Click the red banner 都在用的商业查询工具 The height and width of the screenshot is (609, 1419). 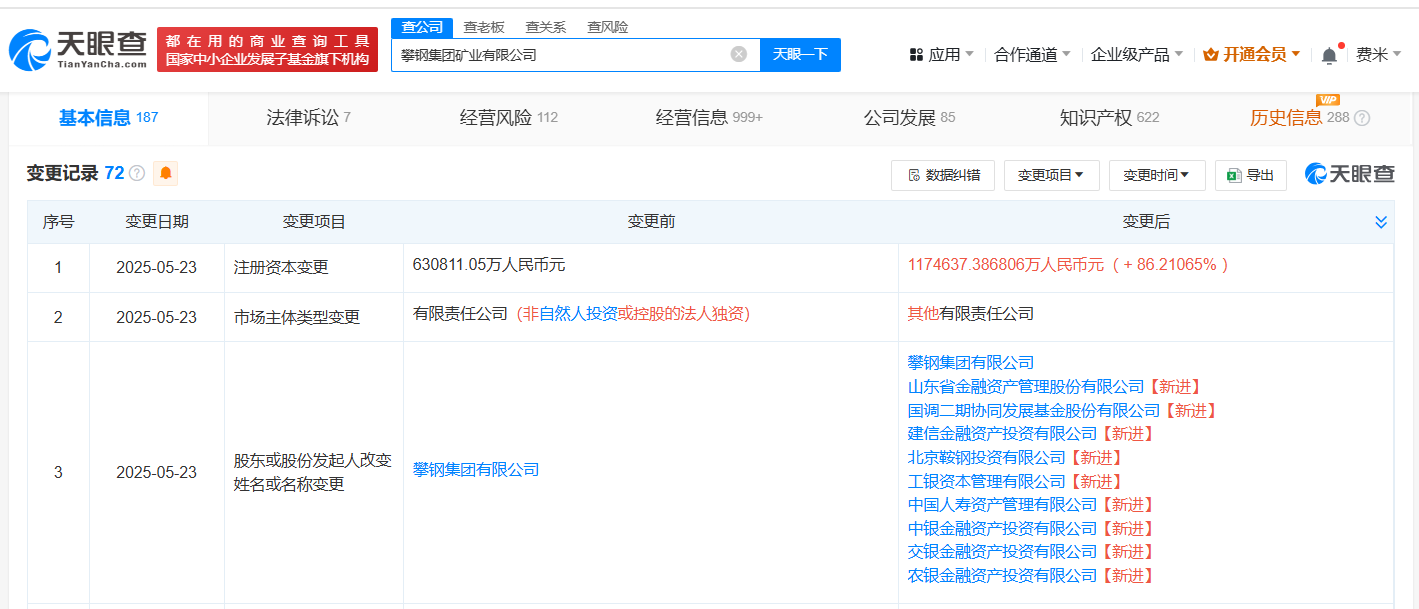tap(267, 49)
